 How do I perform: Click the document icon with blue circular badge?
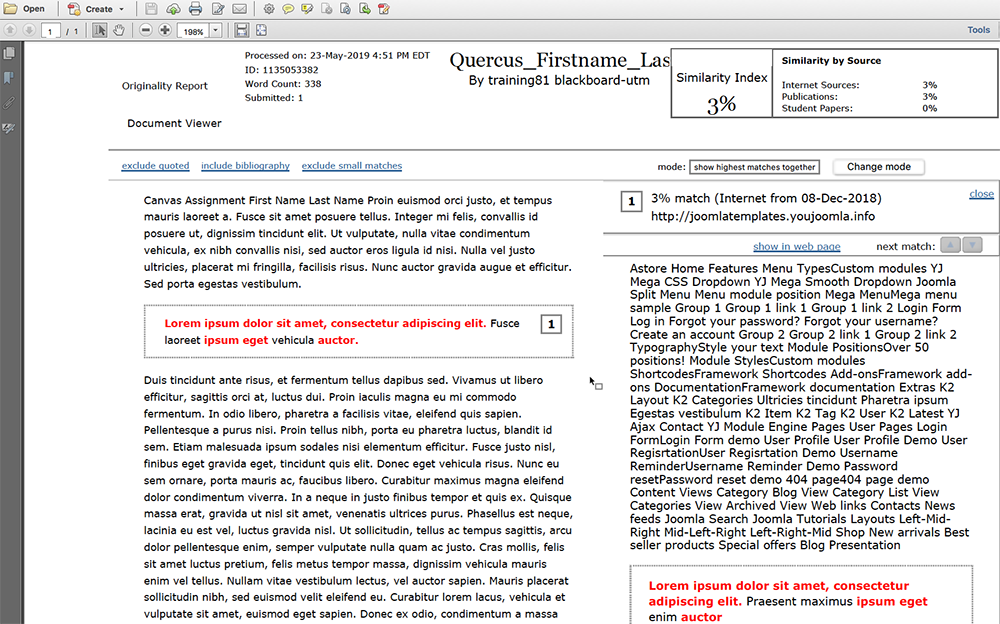tap(346, 9)
